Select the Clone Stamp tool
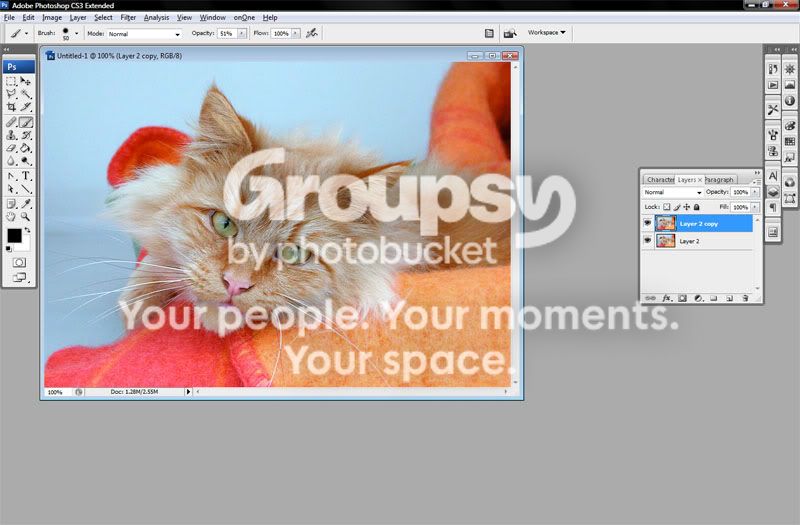The height and width of the screenshot is (525, 800). pos(11,135)
